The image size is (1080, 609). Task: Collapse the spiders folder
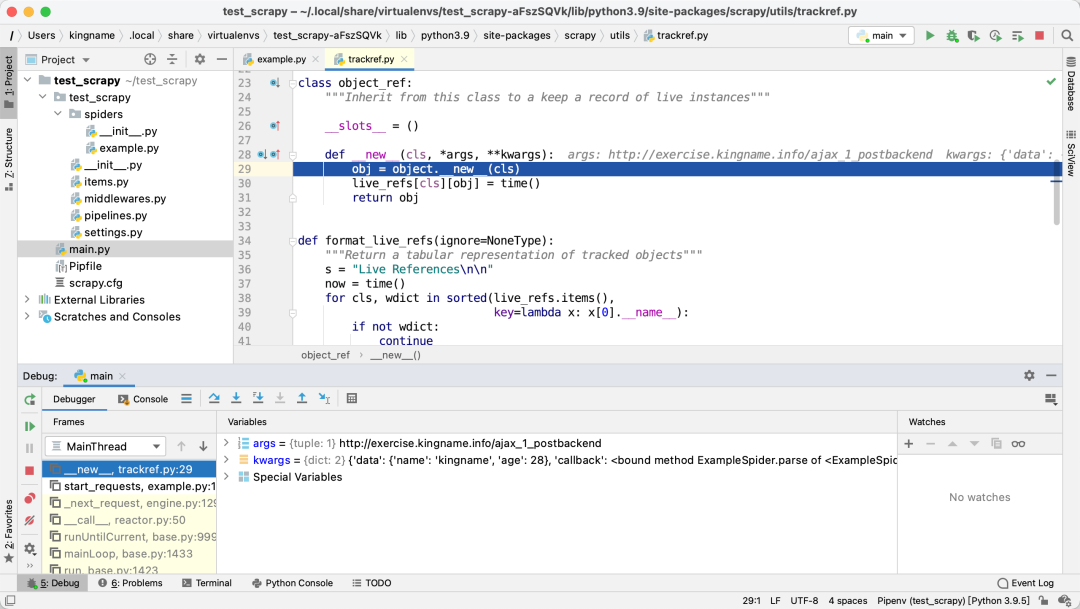click(x=58, y=114)
